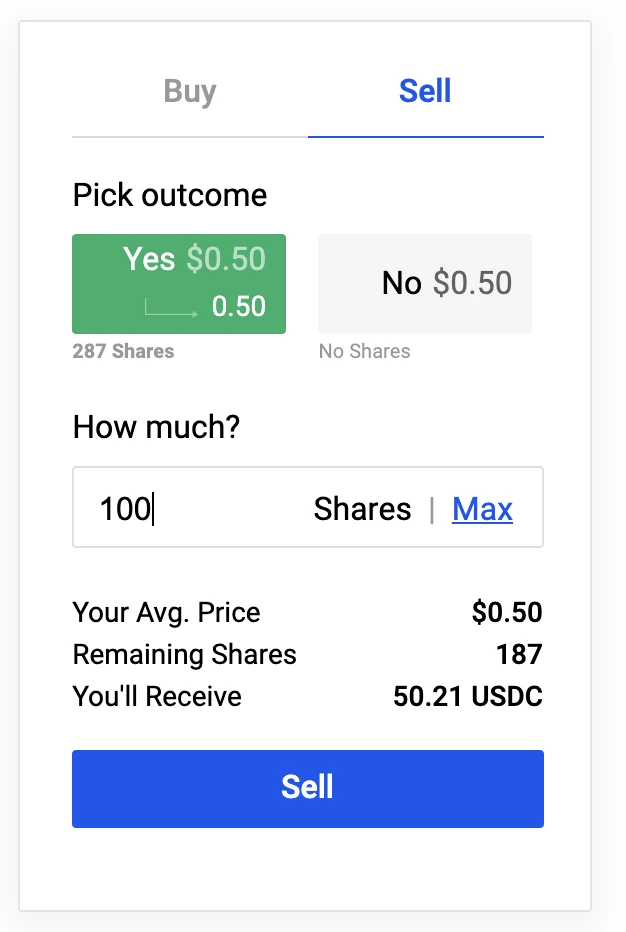The image size is (626, 932).
Task: Use the Max link for shares
Action: (x=482, y=509)
